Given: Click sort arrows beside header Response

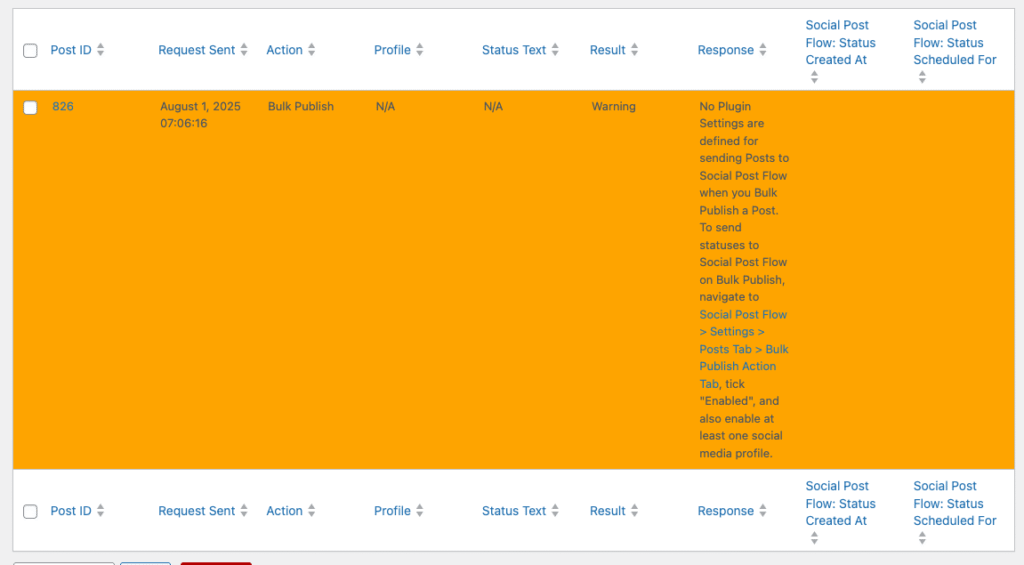Looking at the screenshot, I should pos(763,50).
